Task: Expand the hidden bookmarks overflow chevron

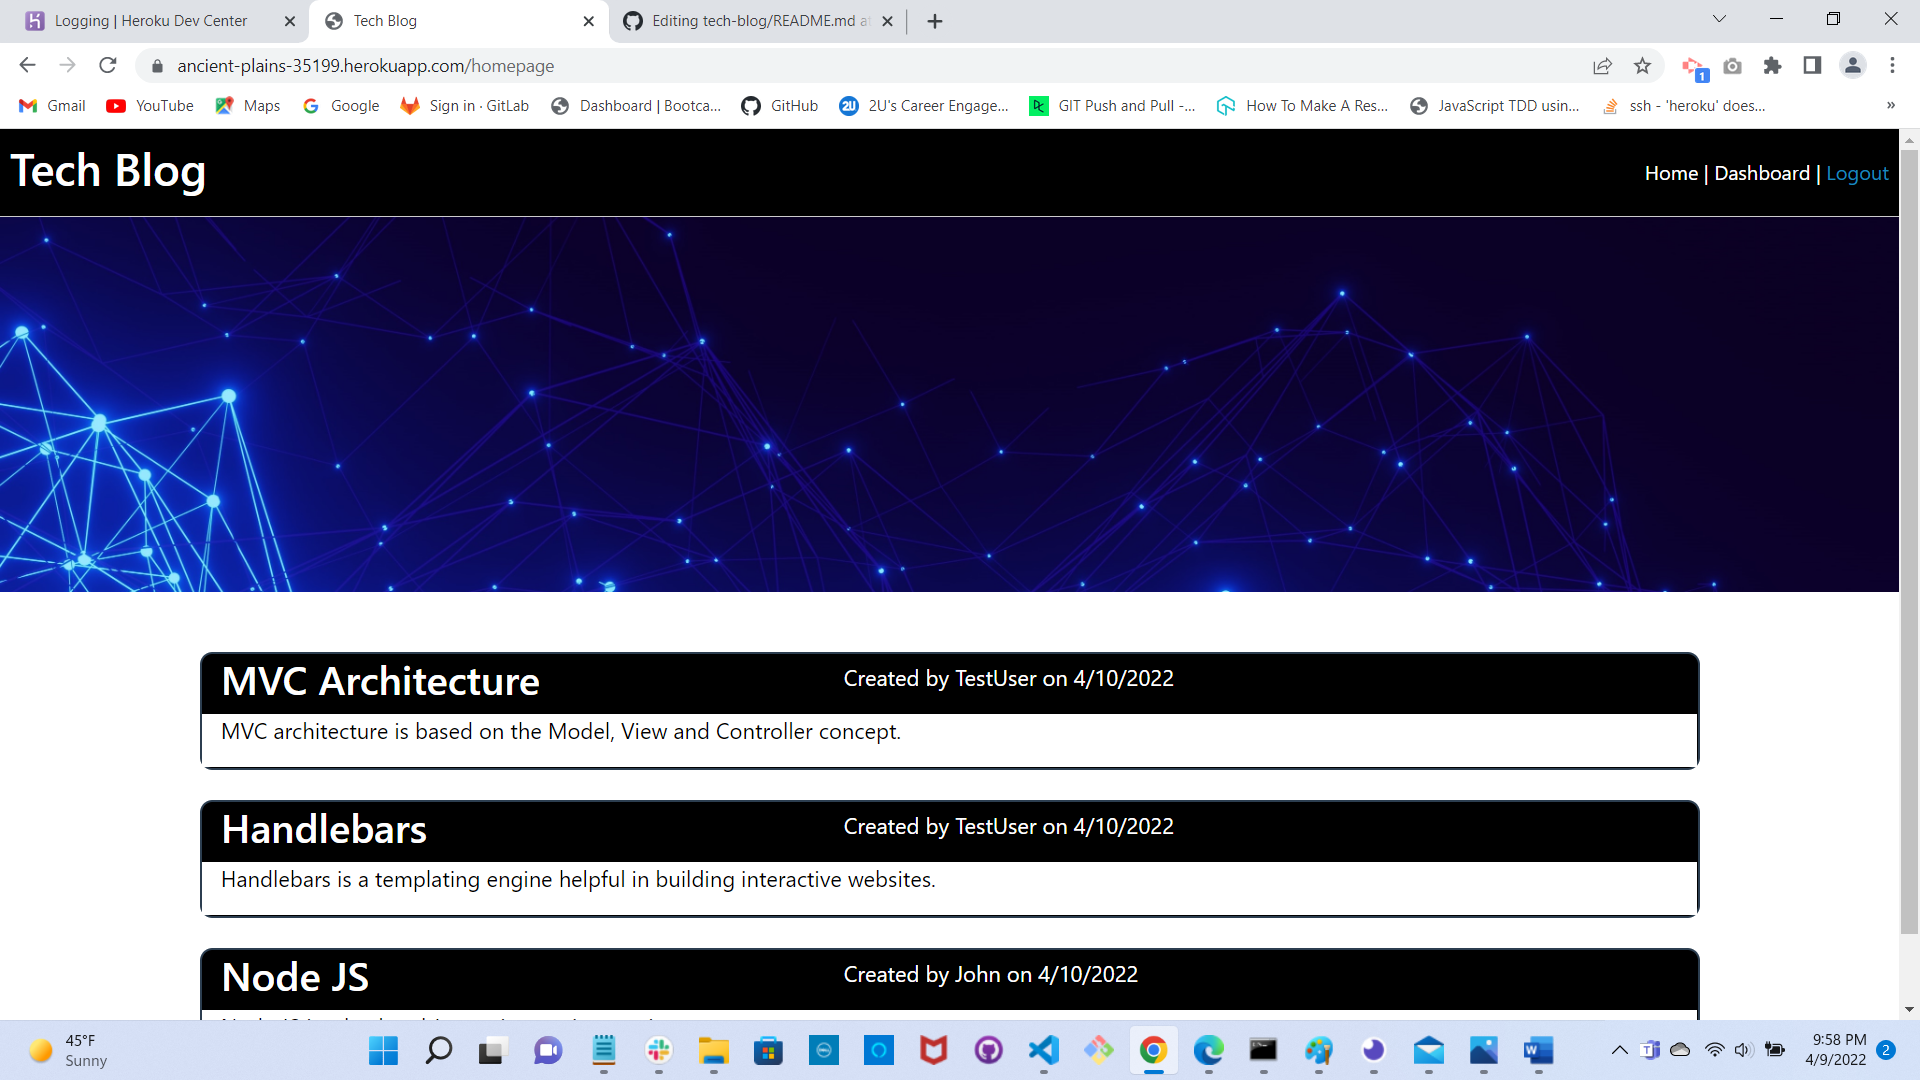Action: (x=1891, y=105)
